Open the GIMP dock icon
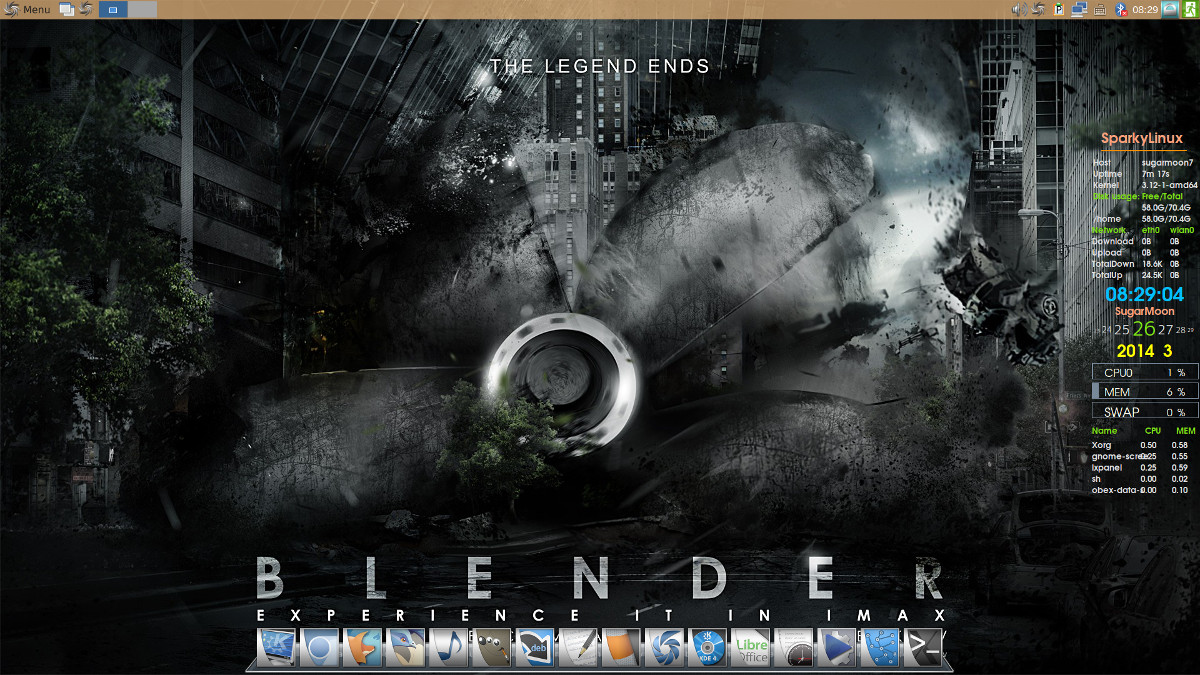Viewport: 1200px width, 675px height. coord(491,649)
